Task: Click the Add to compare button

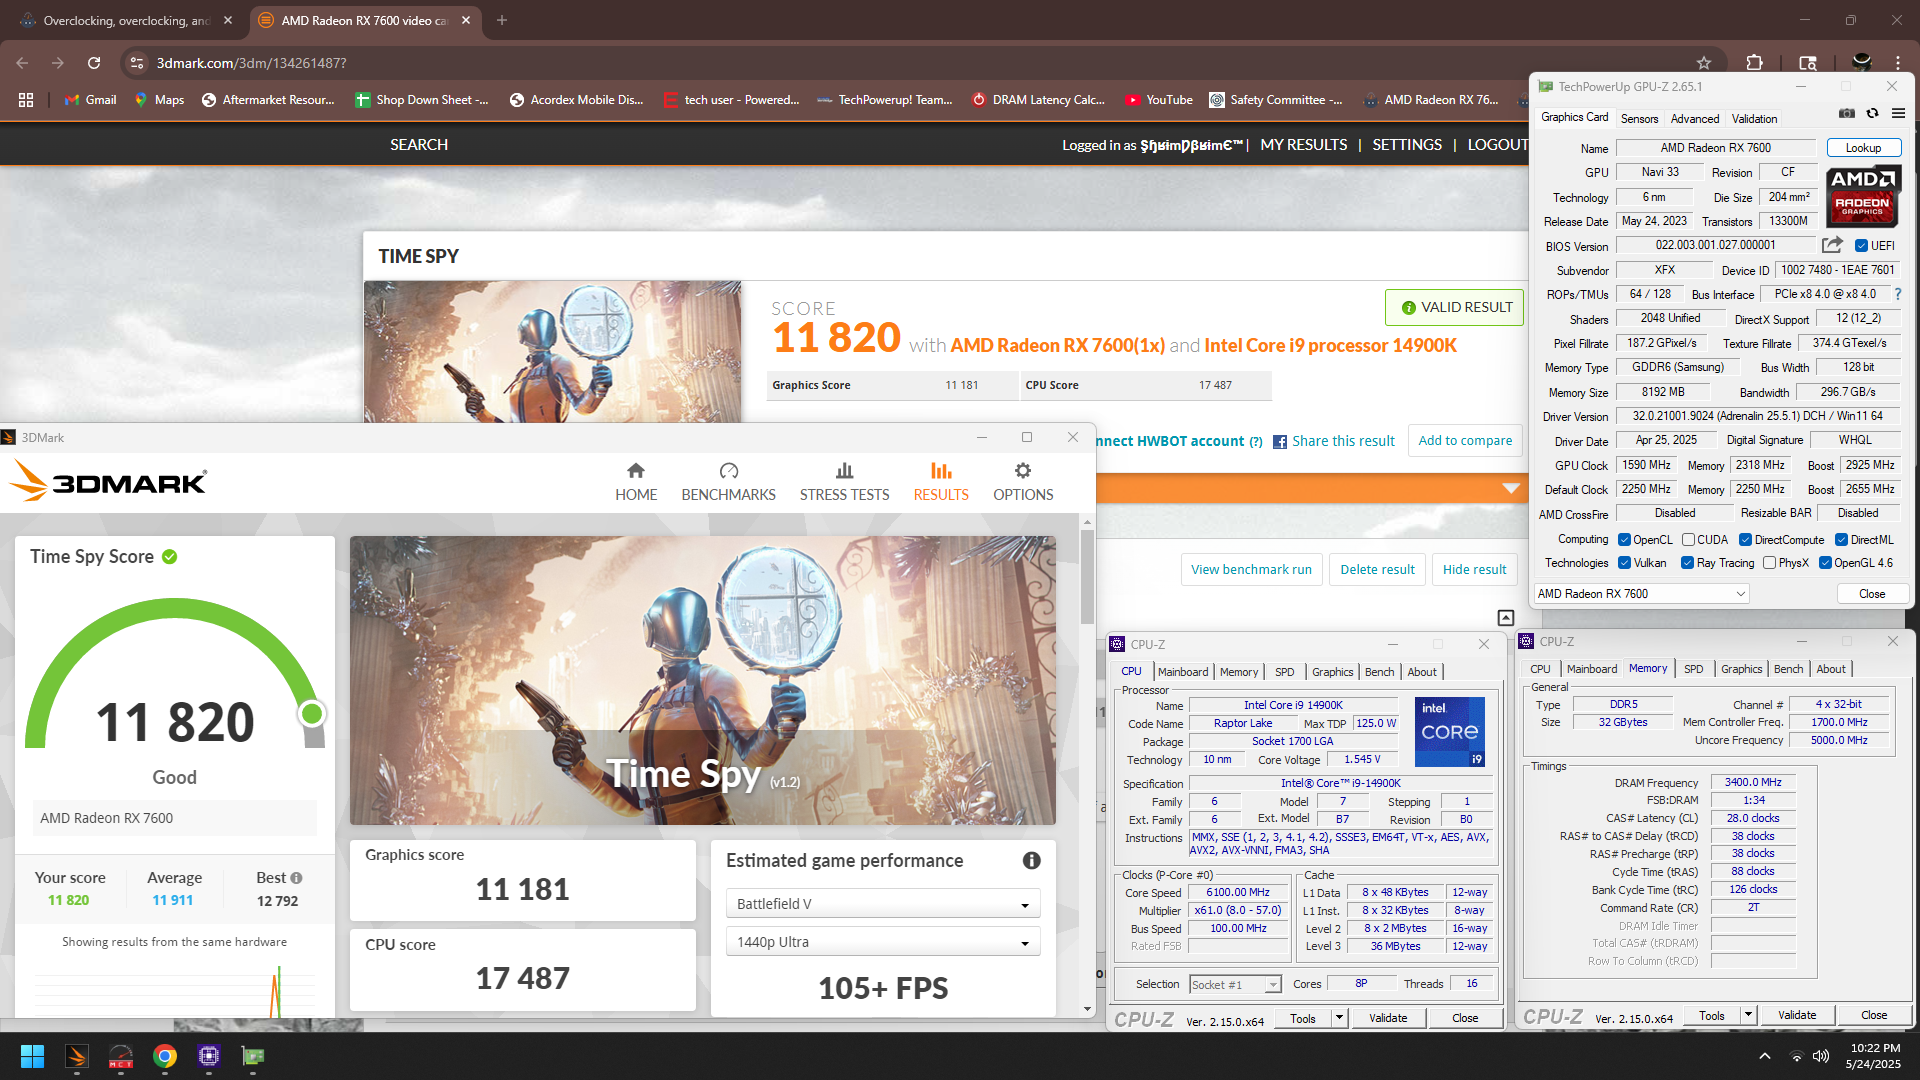Action: pyautogui.click(x=1465, y=441)
